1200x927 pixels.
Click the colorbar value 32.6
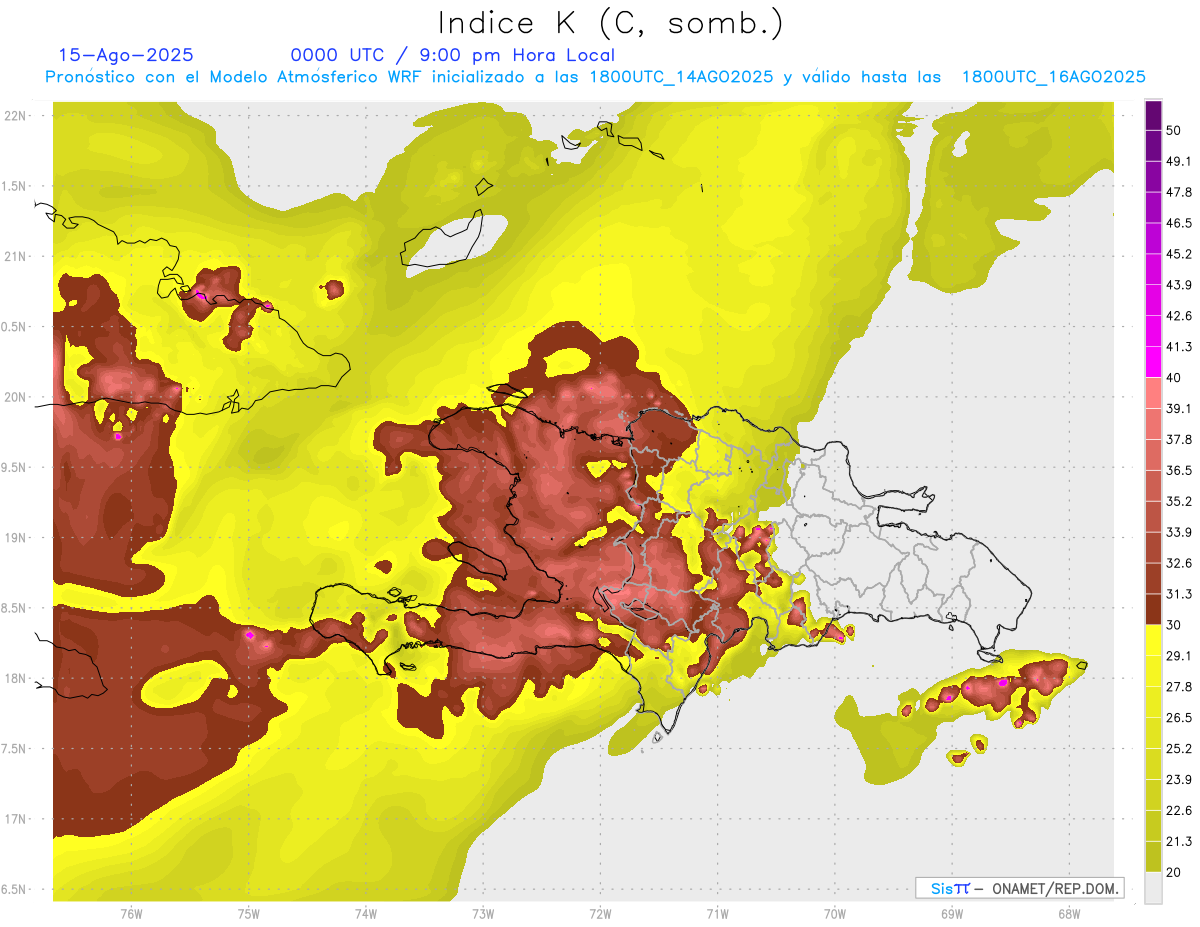[x=1179, y=563]
